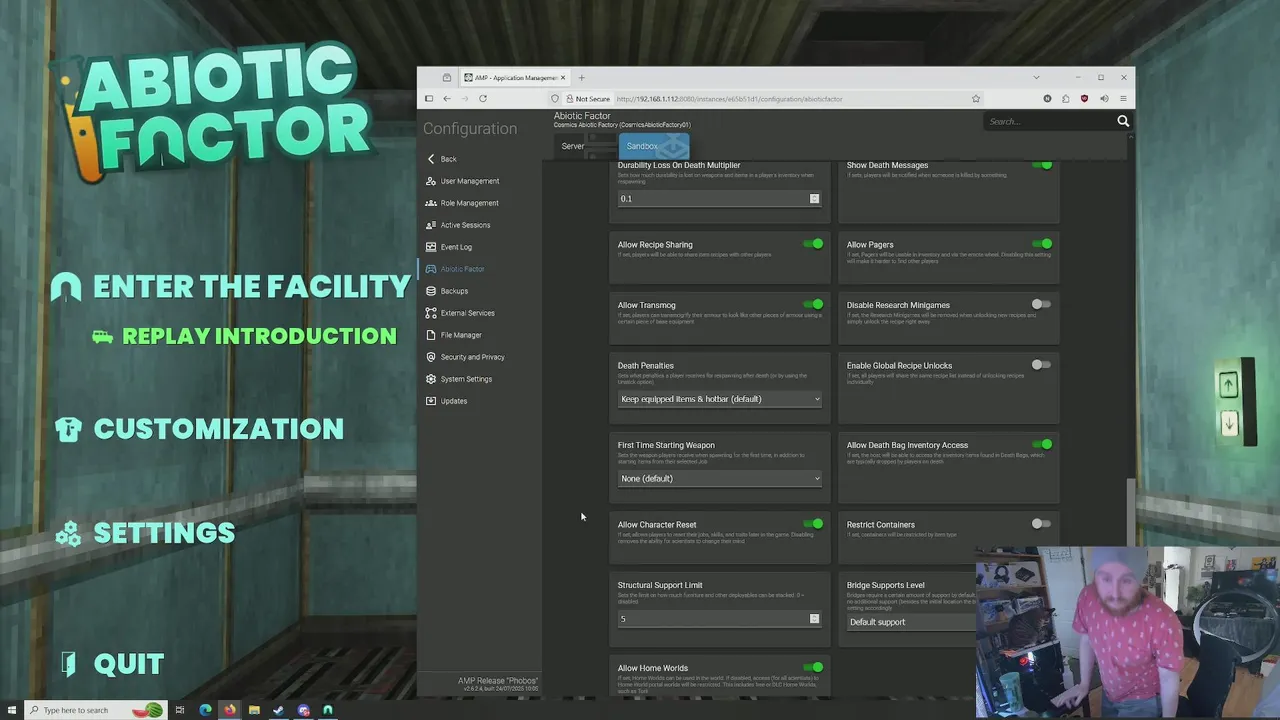Screen dimensions: 1280x720
Task: Click the configuration Search input field
Action: [x=1048, y=121]
